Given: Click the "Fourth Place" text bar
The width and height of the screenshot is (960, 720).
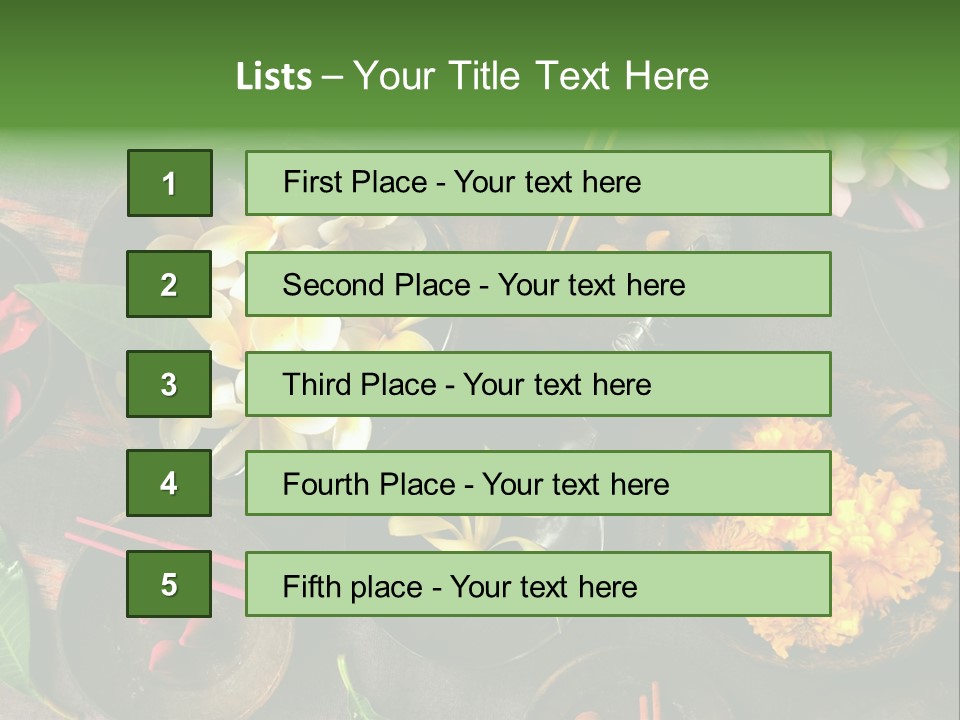Looking at the screenshot, I should pos(538,483).
